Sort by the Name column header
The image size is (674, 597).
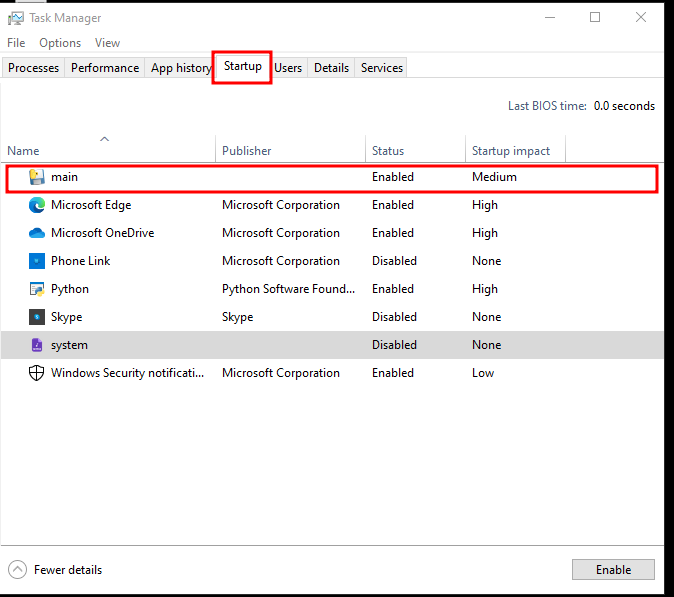point(23,151)
